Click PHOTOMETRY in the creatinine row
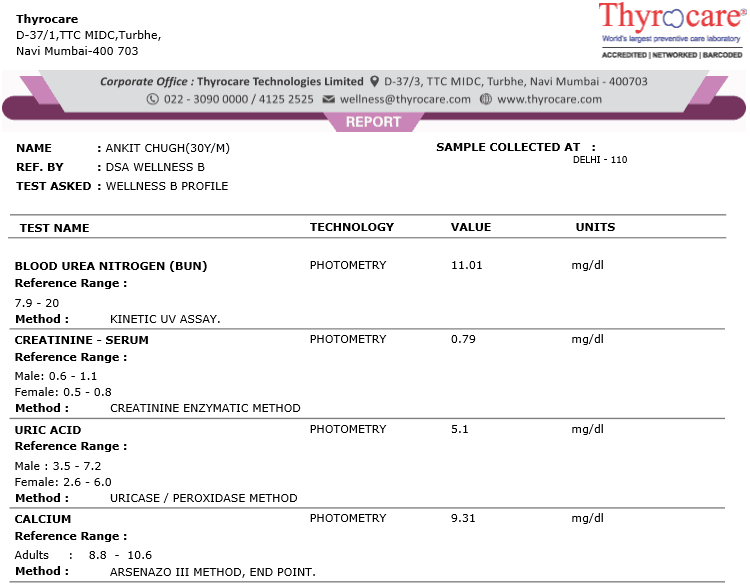Screen dimensions: 750x585 (348, 340)
